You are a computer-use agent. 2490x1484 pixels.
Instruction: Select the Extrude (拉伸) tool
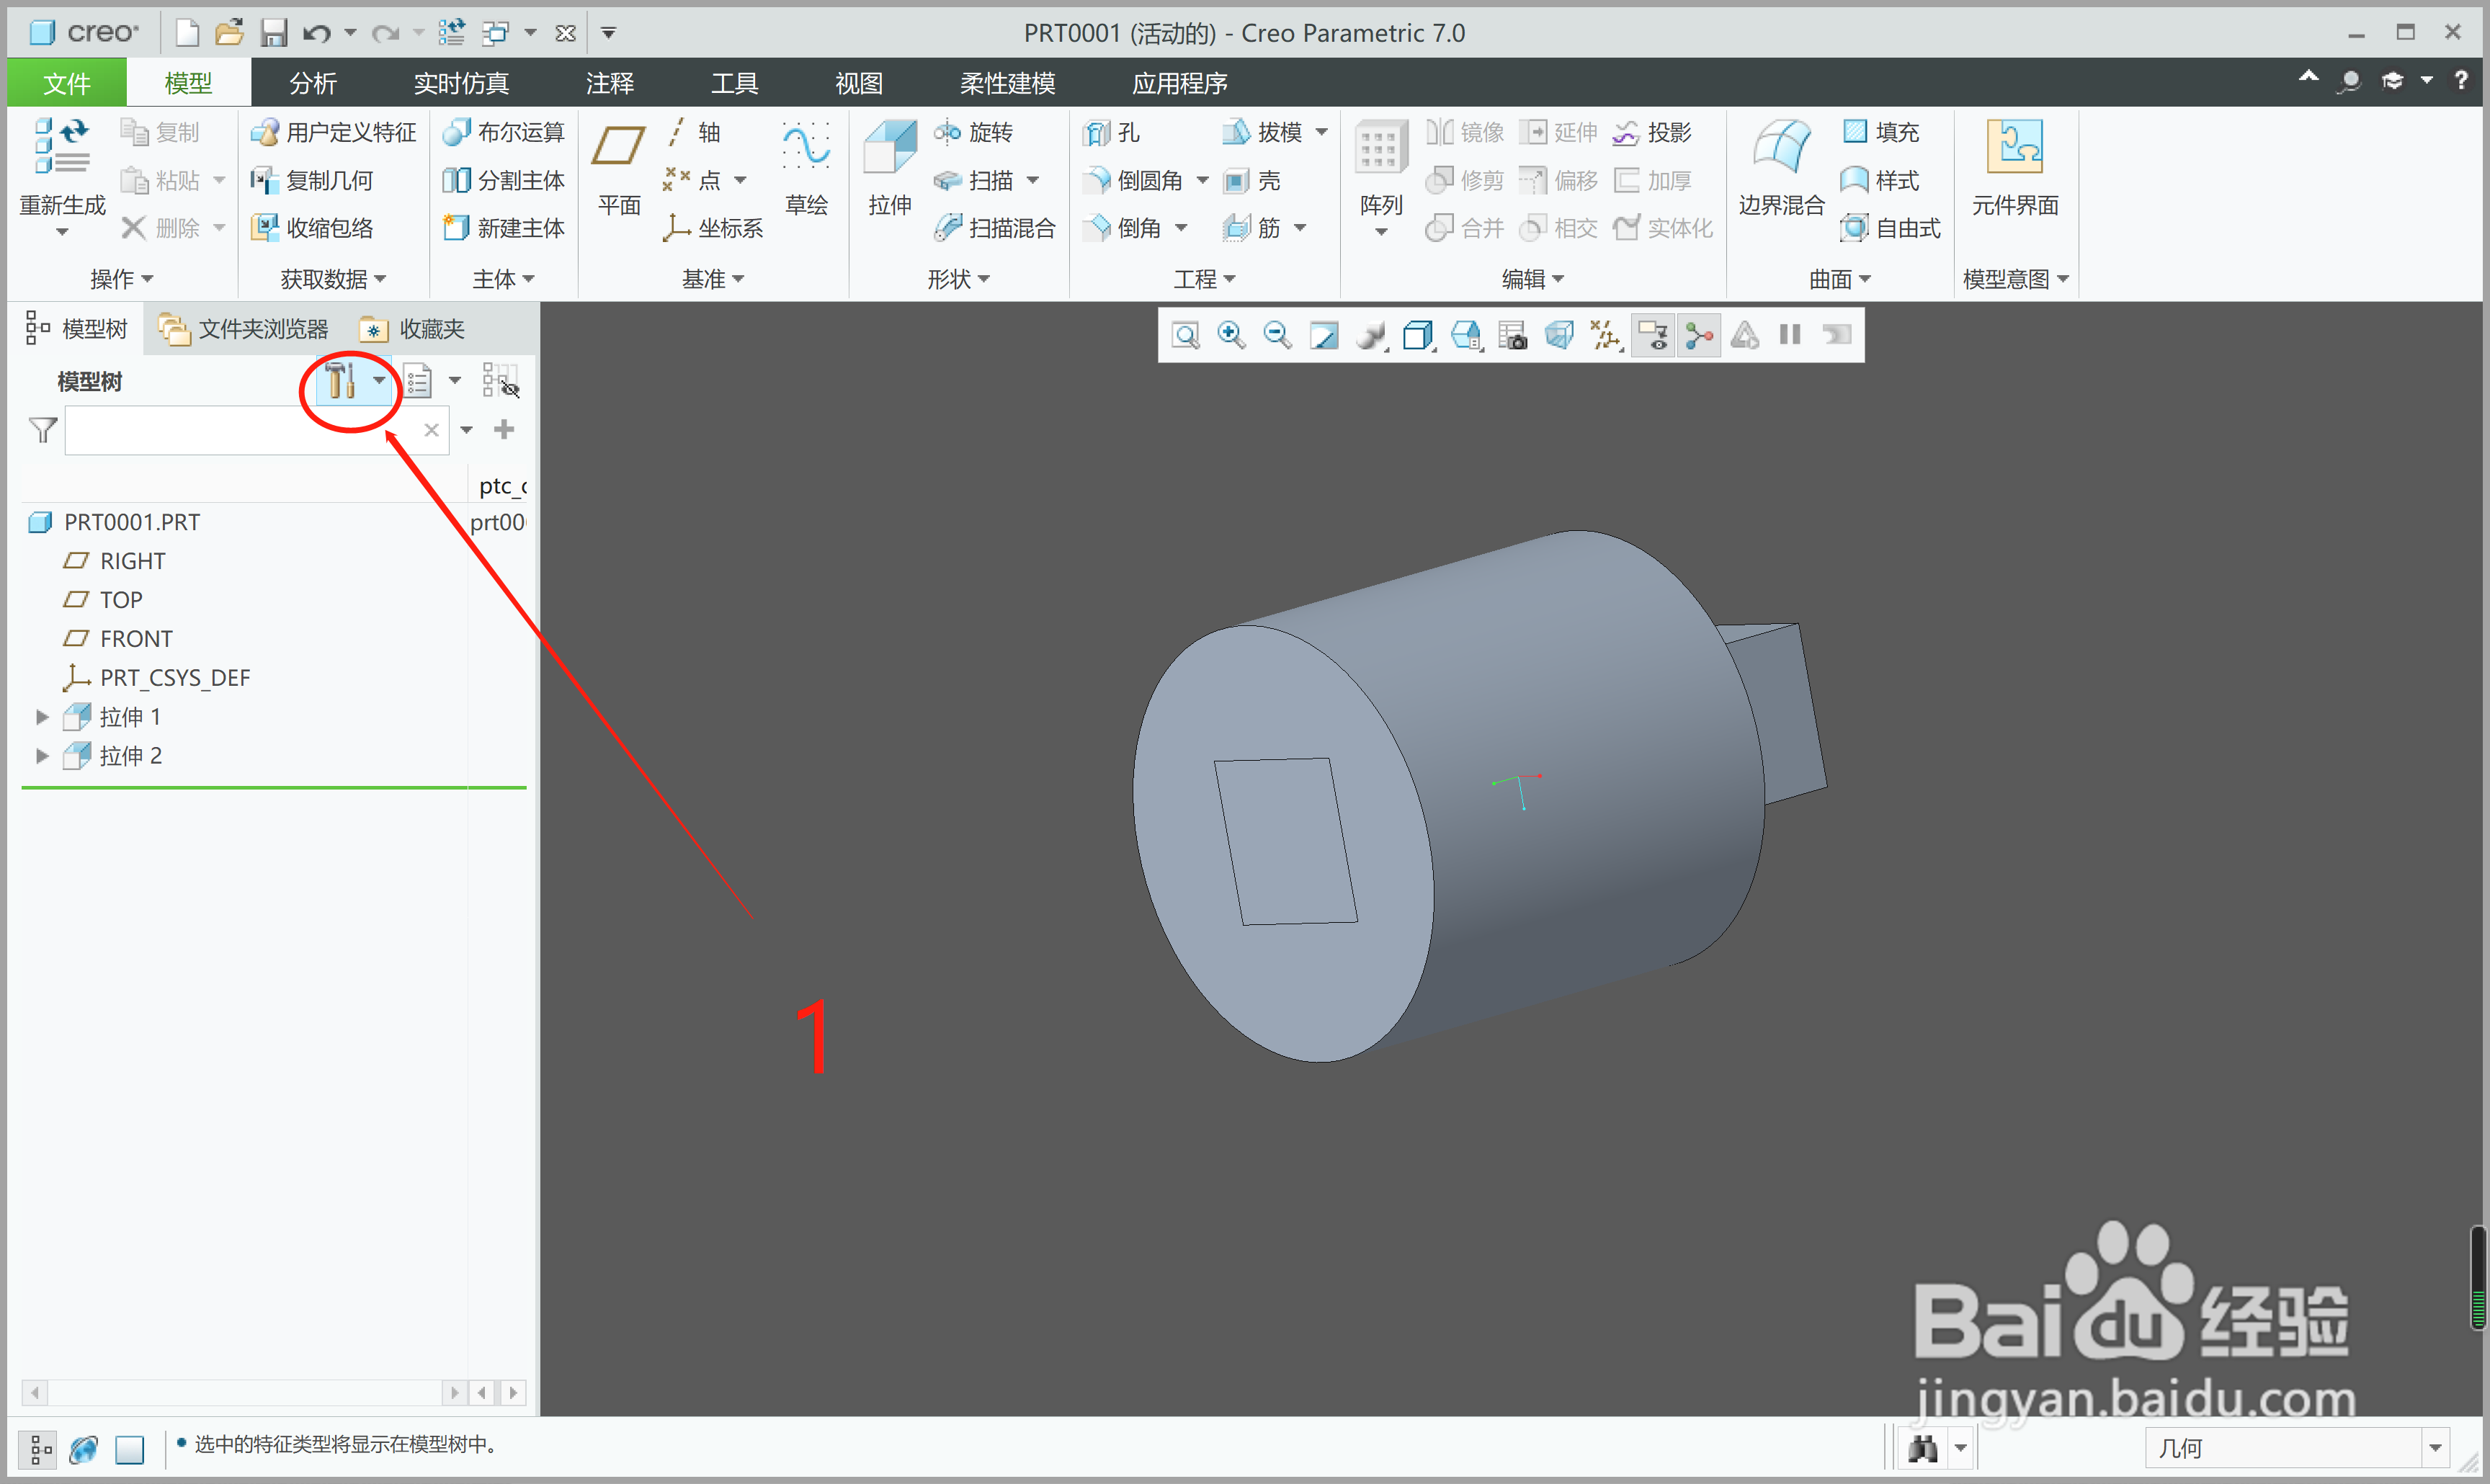889,167
